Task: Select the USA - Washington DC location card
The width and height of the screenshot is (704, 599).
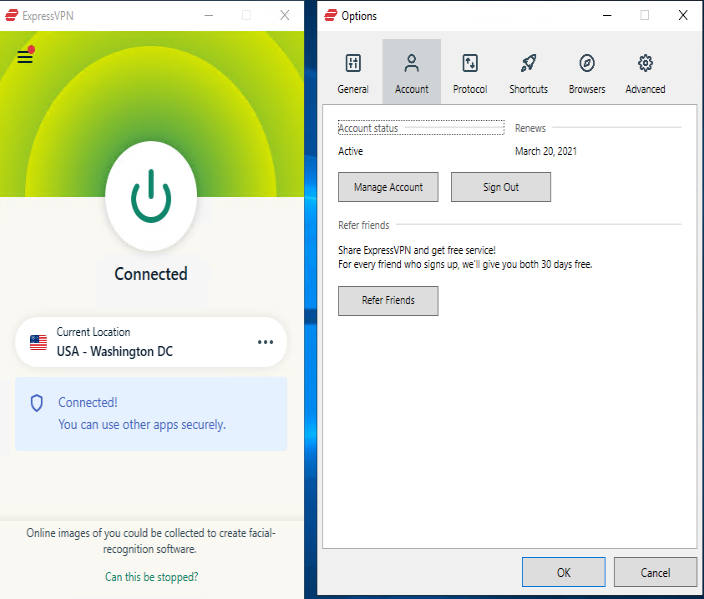Action: click(x=151, y=342)
